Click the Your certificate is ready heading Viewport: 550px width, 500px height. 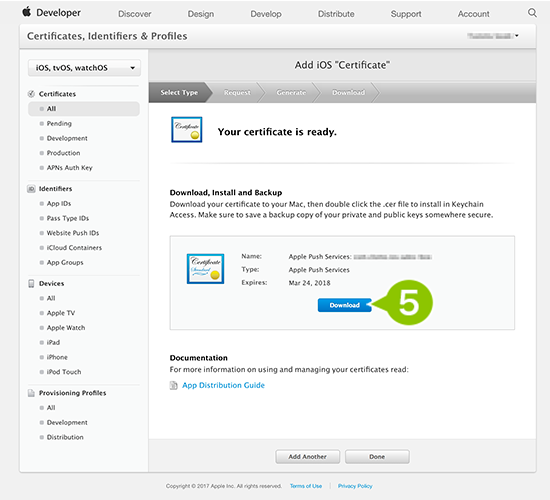point(277,132)
